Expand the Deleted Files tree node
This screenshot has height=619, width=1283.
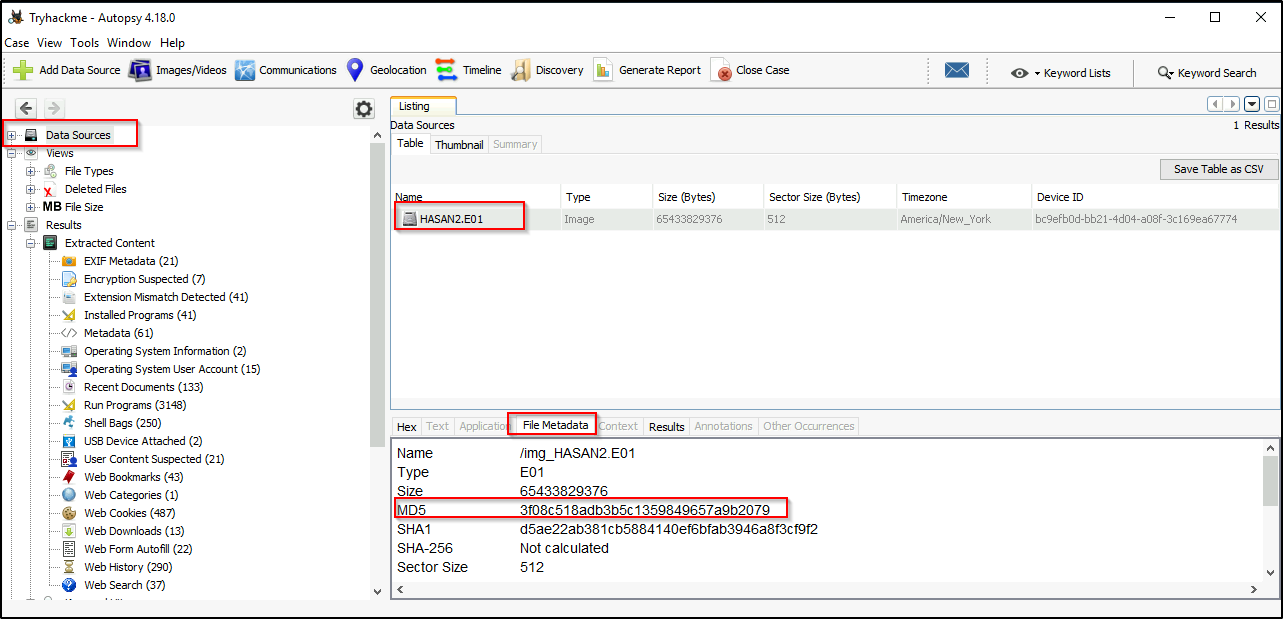(31, 188)
